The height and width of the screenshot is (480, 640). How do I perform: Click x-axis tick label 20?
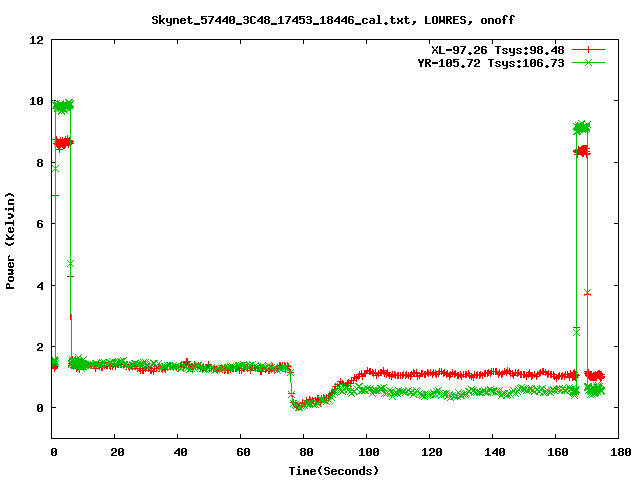(116, 452)
